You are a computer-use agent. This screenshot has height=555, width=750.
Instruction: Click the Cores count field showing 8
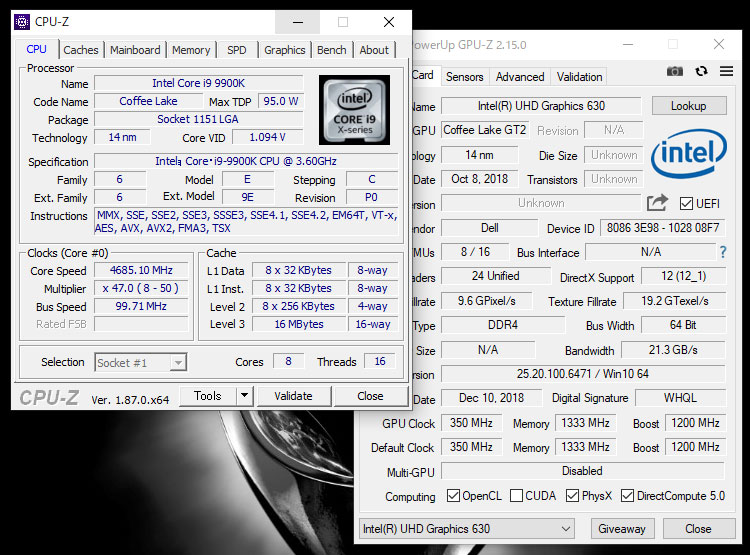(x=288, y=361)
